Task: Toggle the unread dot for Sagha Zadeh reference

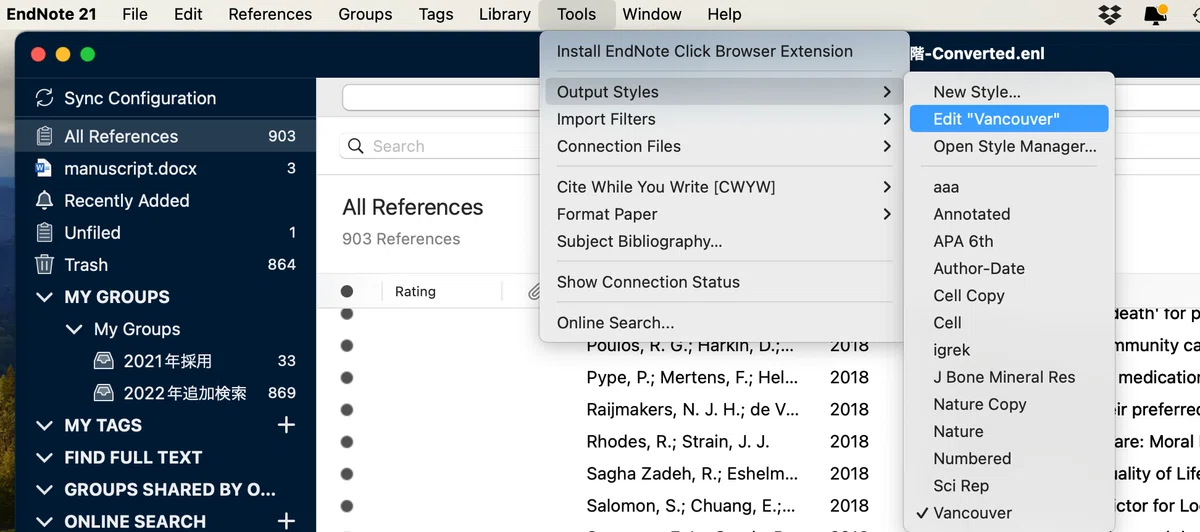Action: coord(347,473)
